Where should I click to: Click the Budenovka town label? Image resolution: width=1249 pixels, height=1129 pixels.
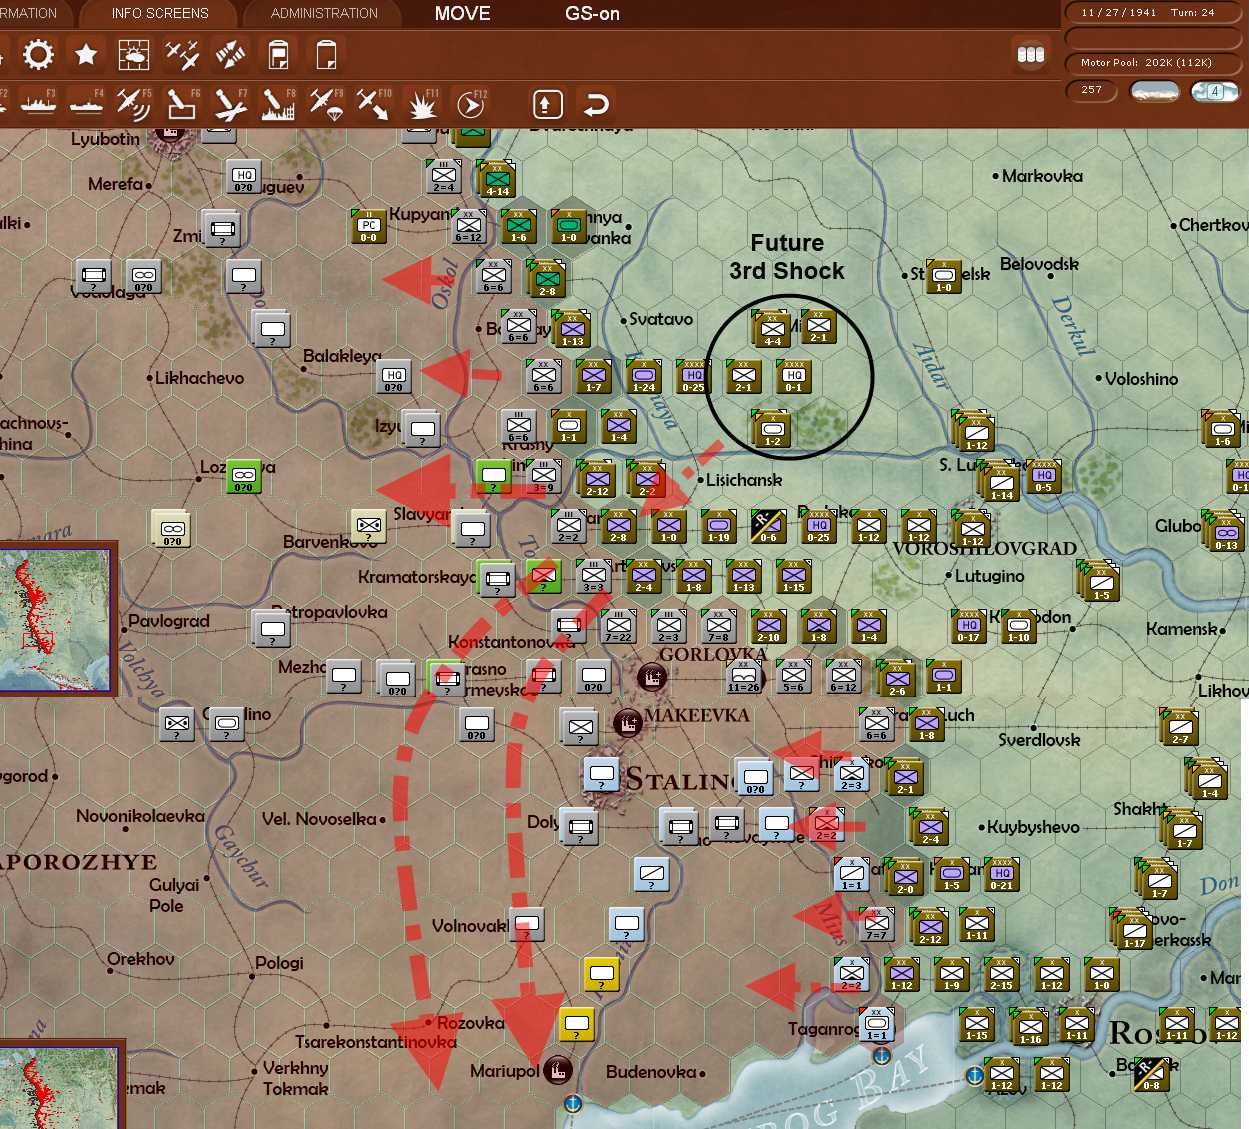pos(651,1072)
